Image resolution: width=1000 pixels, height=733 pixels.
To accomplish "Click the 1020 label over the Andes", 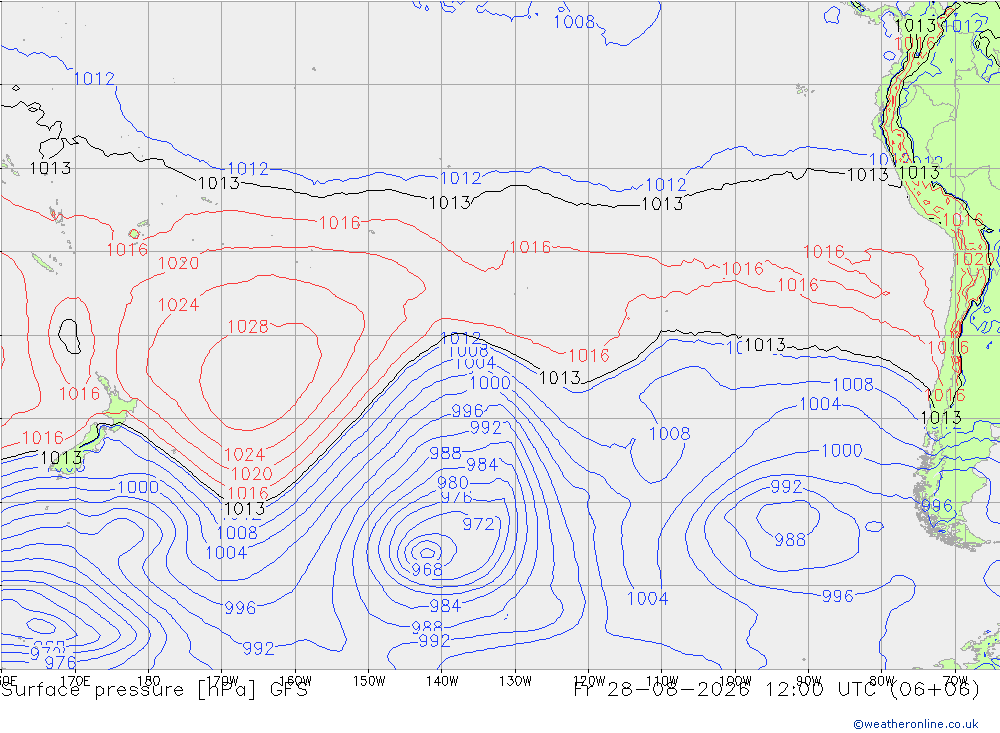I will (x=973, y=259).
